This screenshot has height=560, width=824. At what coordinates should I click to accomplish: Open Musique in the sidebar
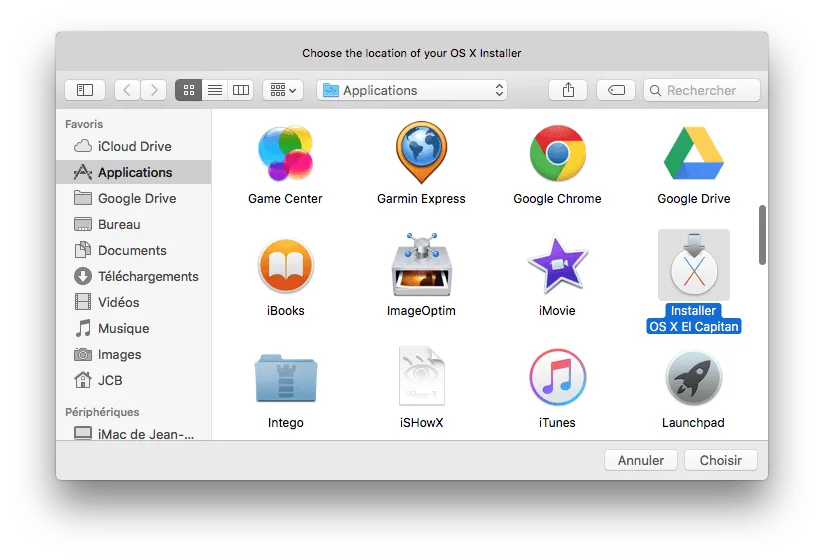tap(134, 328)
